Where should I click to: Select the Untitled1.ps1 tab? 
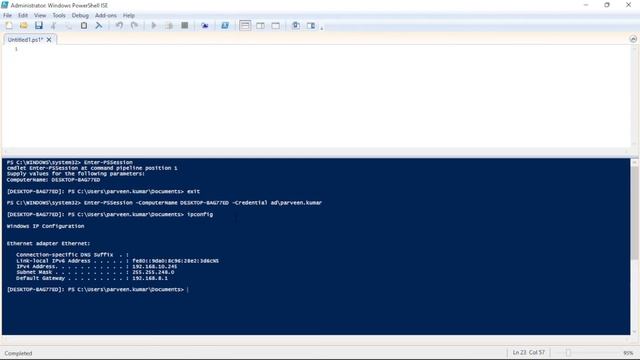(x=25, y=40)
